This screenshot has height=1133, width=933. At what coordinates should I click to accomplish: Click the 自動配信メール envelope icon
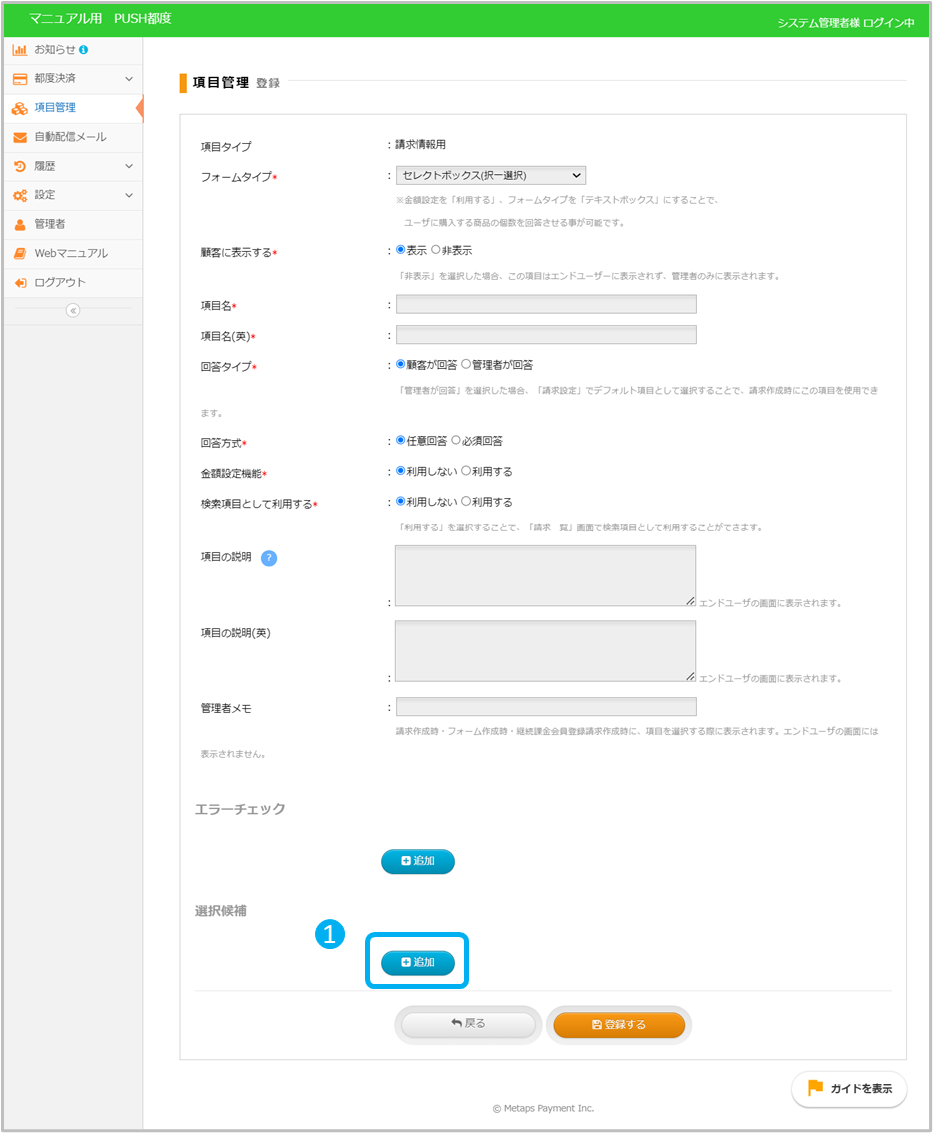(19, 137)
